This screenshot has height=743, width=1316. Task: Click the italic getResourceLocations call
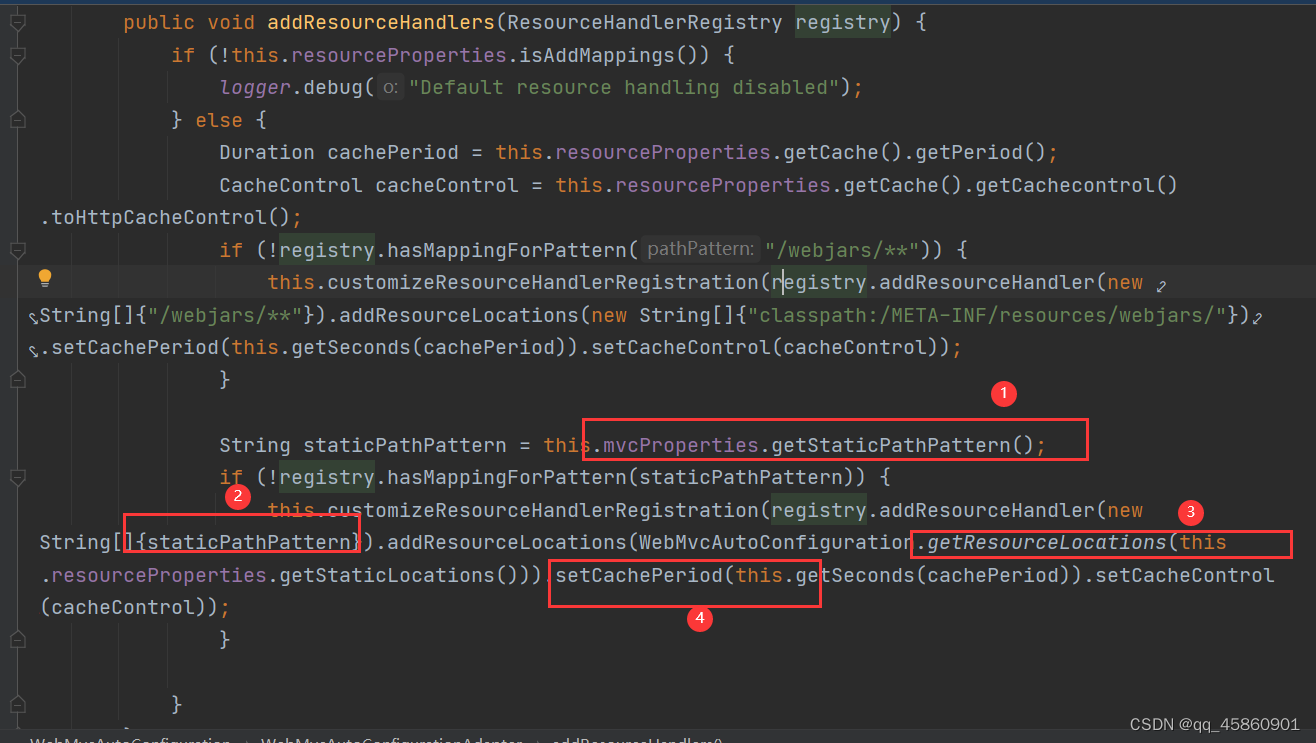coord(1047,542)
